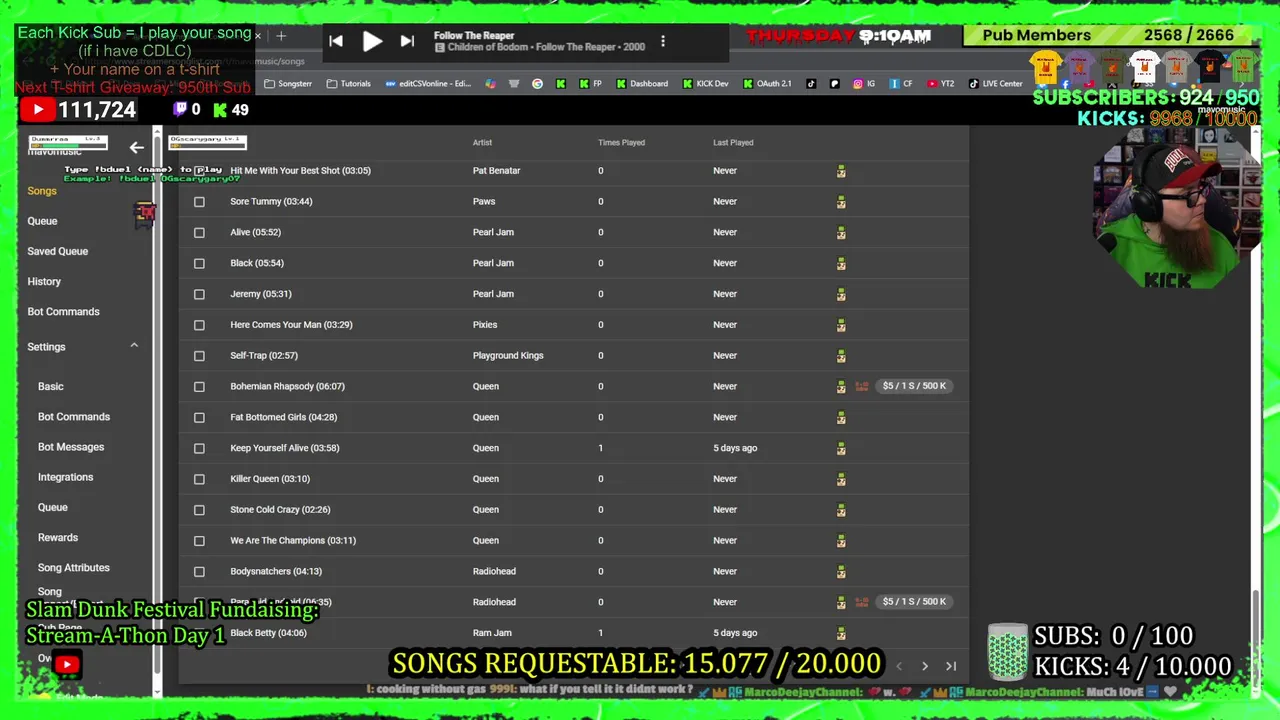Open Rewards settings
The height and width of the screenshot is (720, 1280).
(x=58, y=538)
